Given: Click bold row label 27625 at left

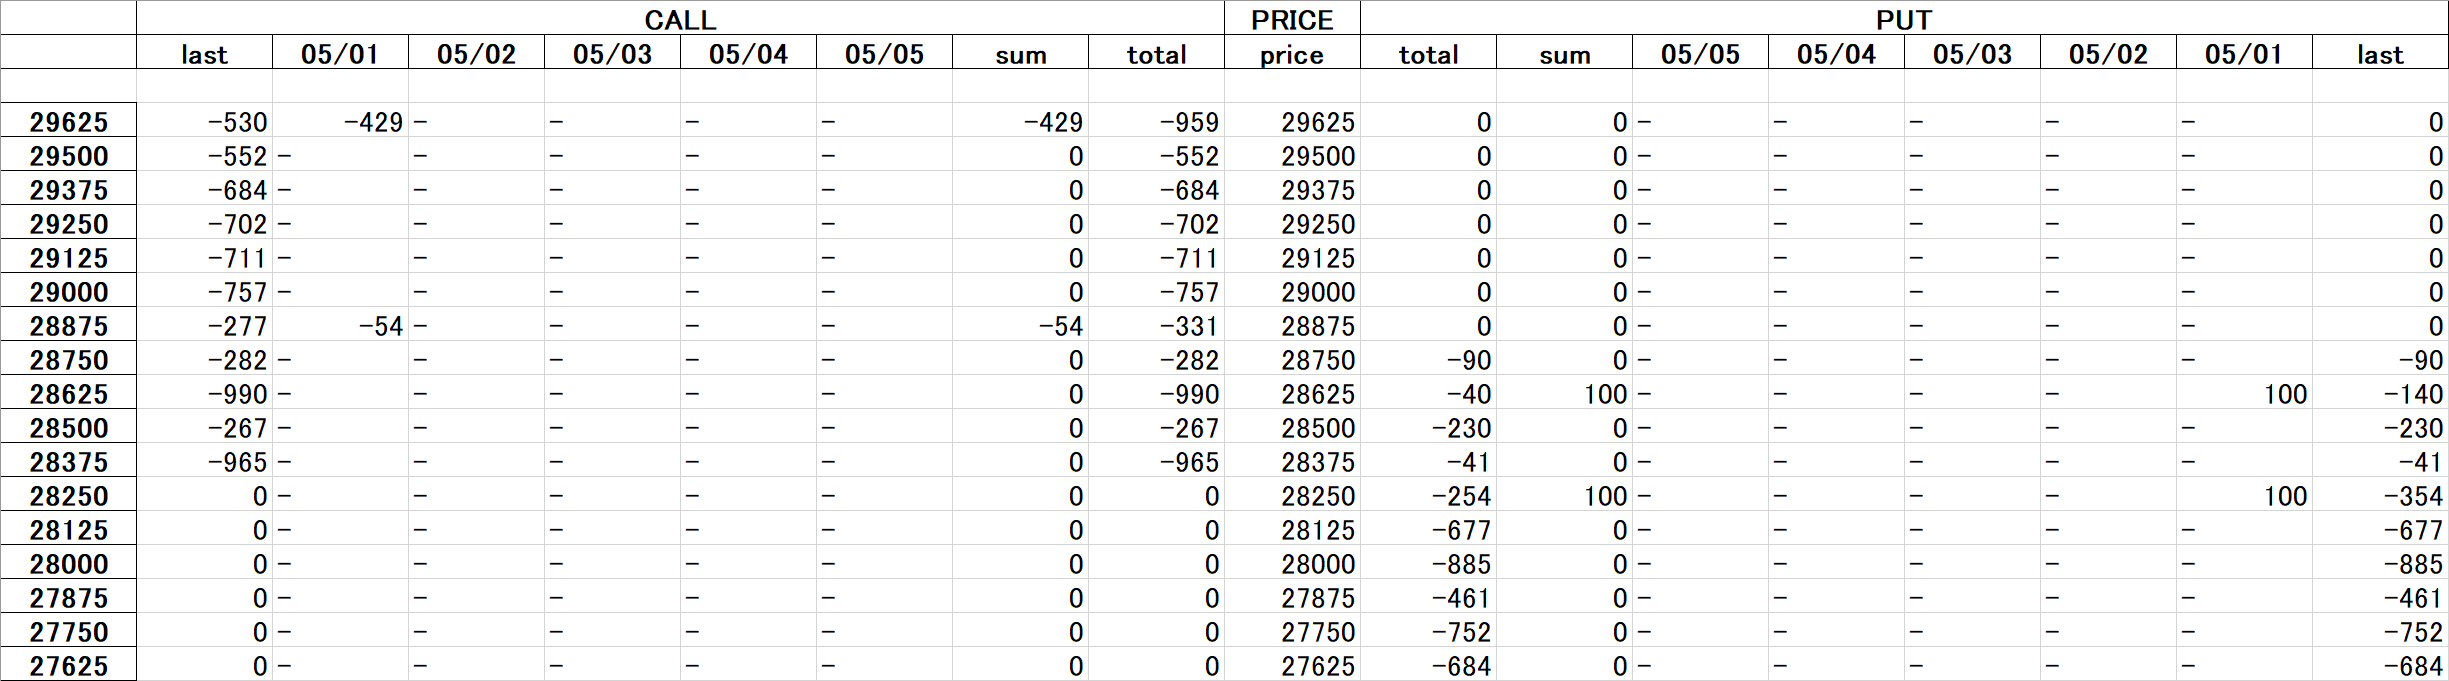Looking at the screenshot, I should (x=68, y=665).
